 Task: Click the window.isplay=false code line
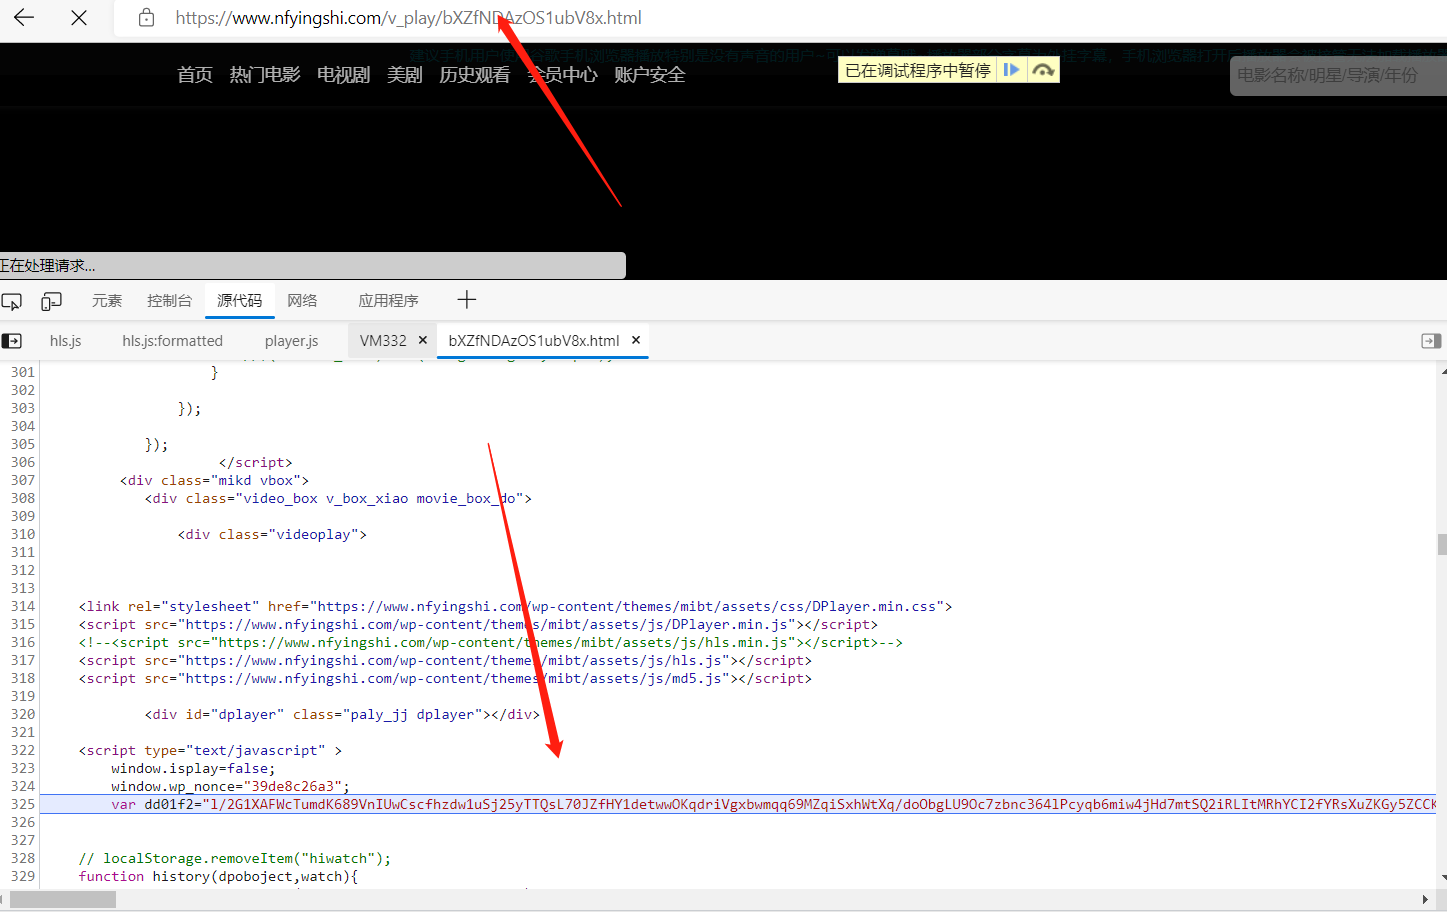tap(193, 768)
